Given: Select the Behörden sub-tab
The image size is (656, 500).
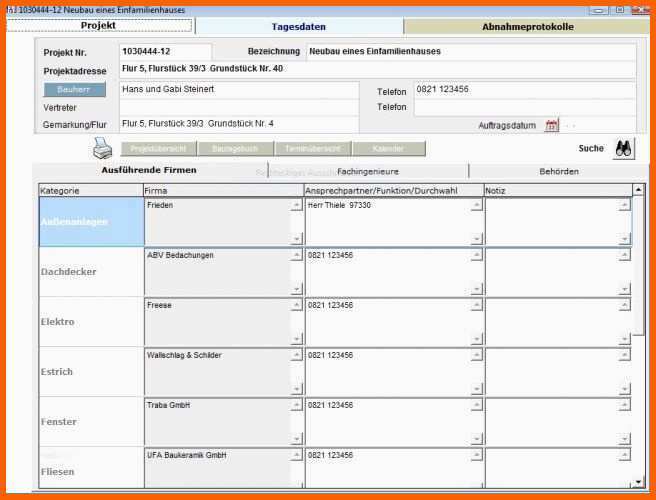Looking at the screenshot, I should tap(559, 172).
